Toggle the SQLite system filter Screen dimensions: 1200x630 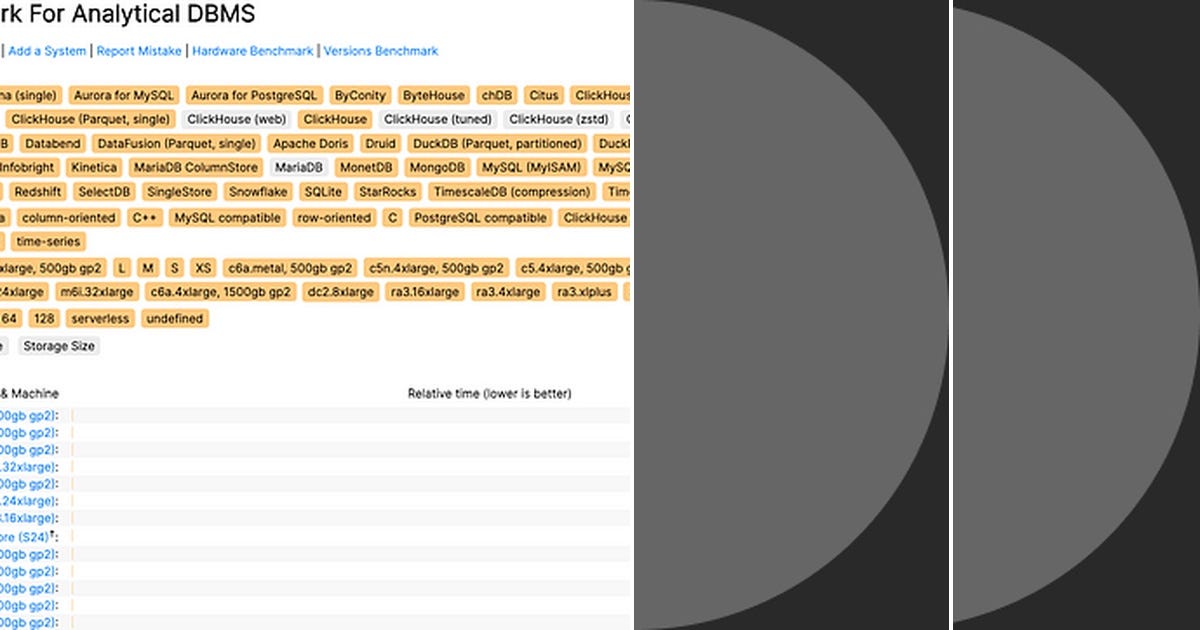click(322, 192)
